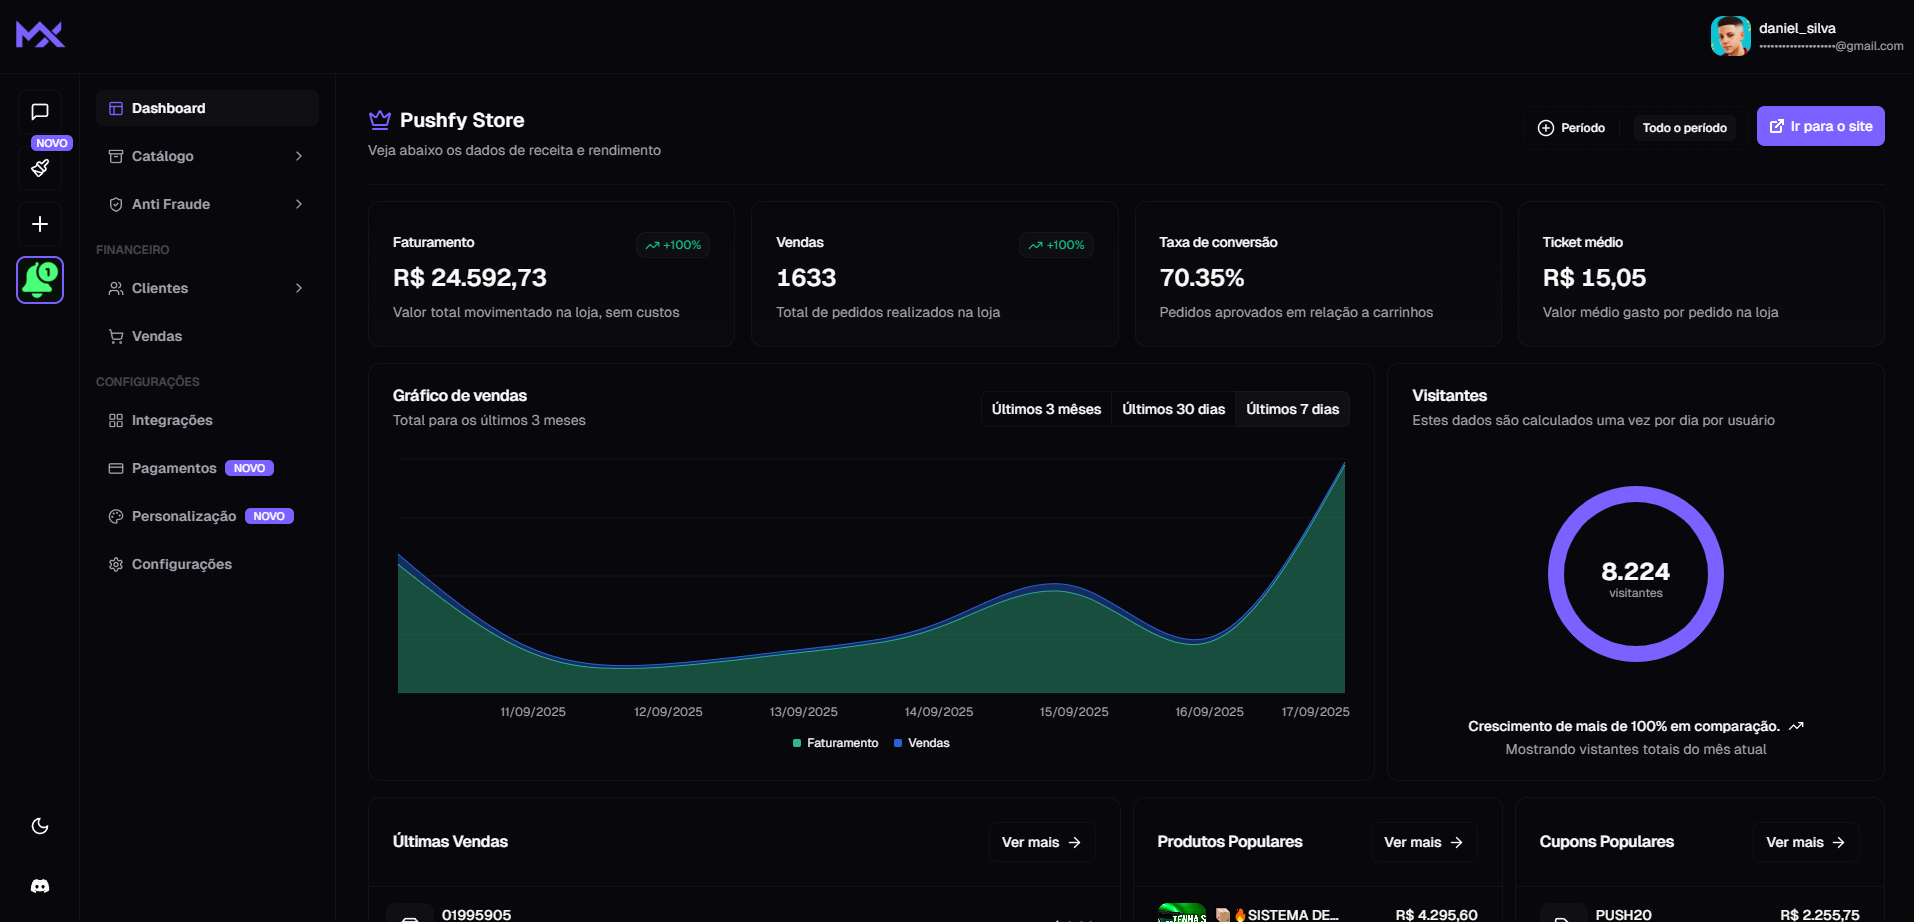
Task: Click the R$ 15,05 Ticket médio value
Action: coord(1594,278)
